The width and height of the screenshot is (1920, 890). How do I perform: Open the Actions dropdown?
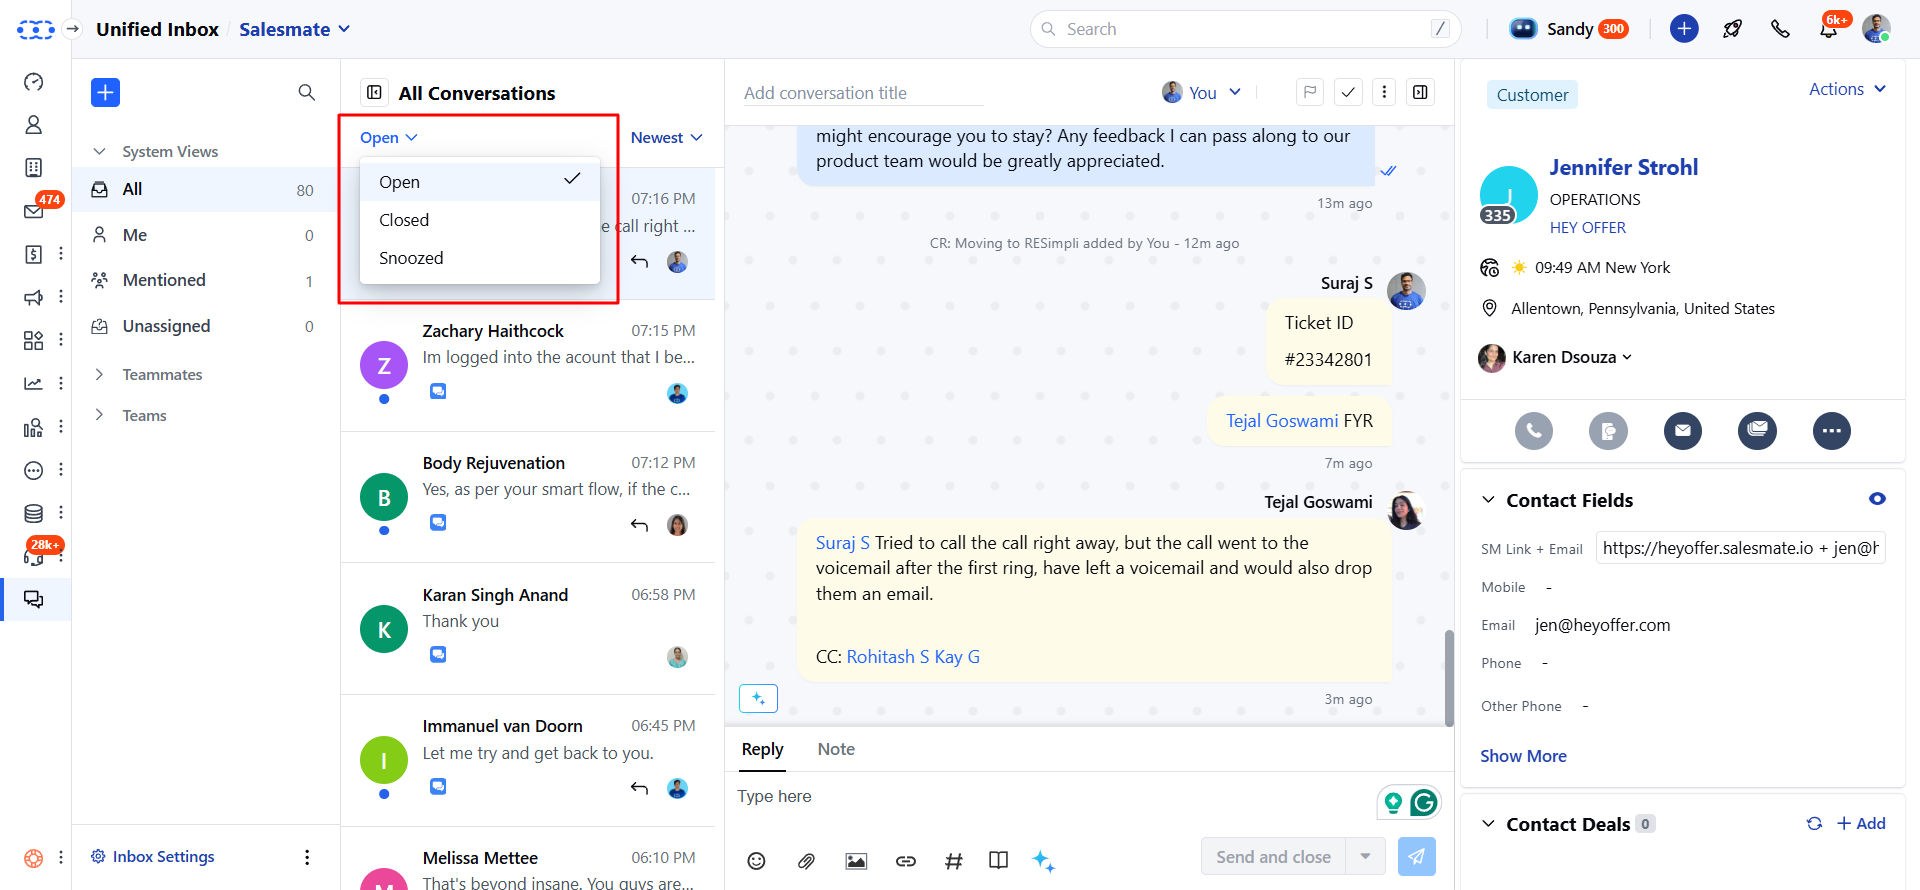click(1847, 89)
